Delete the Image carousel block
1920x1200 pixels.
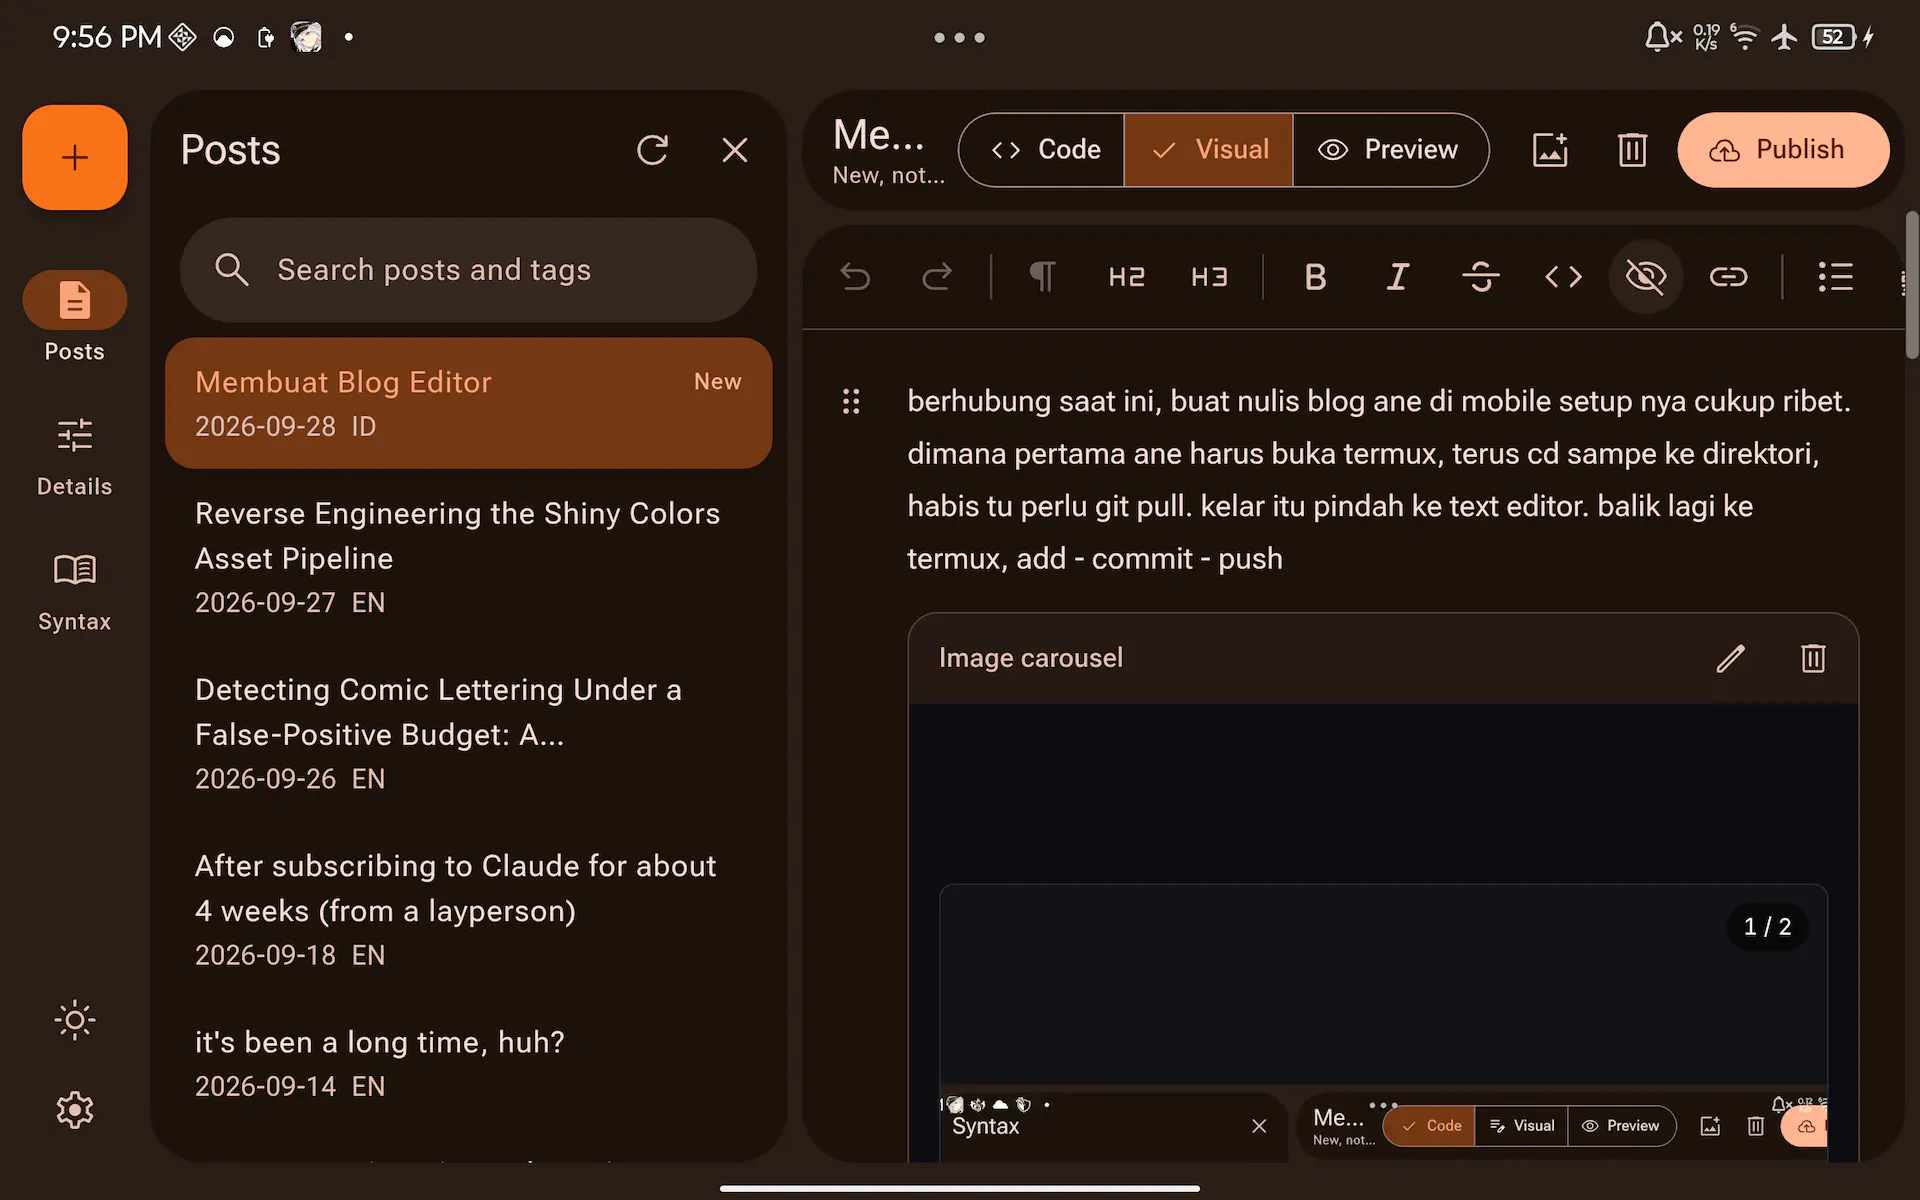click(x=1813, y=658)
